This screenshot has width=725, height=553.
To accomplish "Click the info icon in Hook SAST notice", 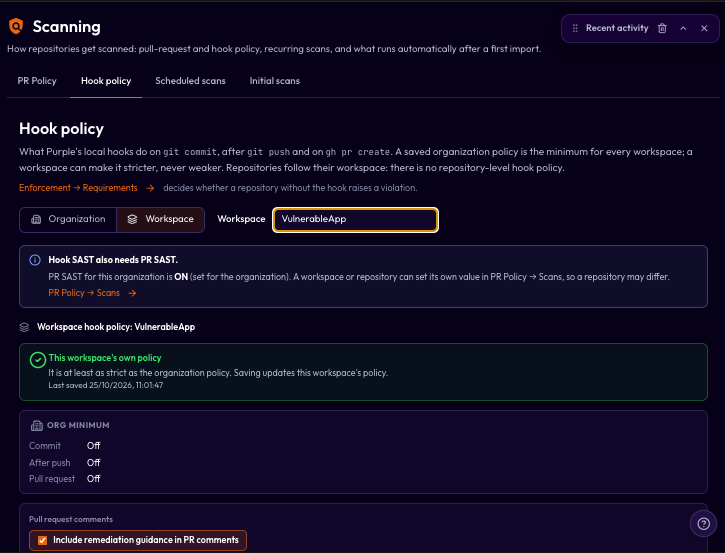I will (35, 260).
